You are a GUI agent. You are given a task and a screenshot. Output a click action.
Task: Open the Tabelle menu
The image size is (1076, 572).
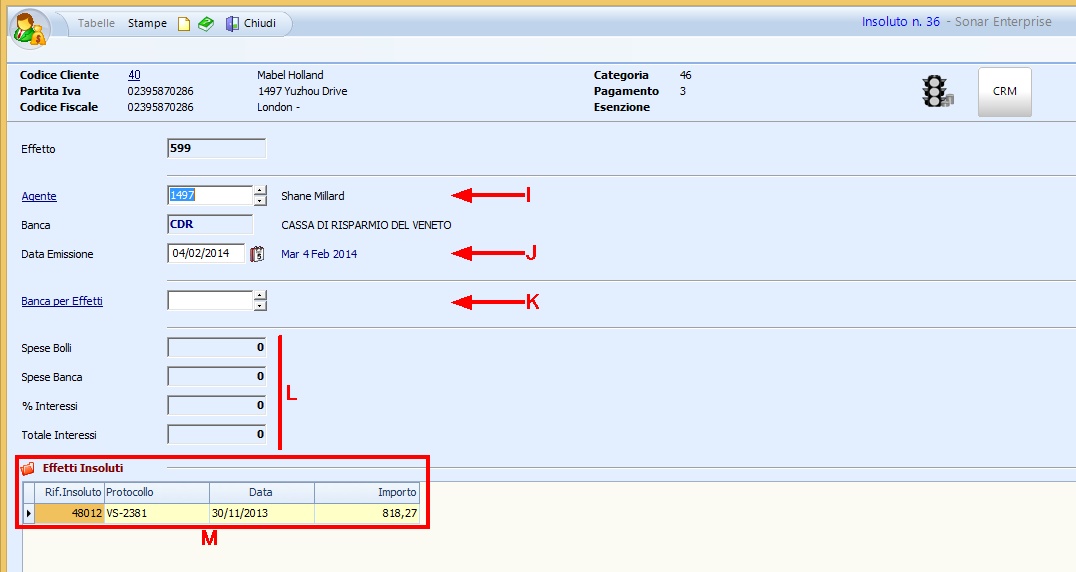pyautogui.click(x=97, y=23)
